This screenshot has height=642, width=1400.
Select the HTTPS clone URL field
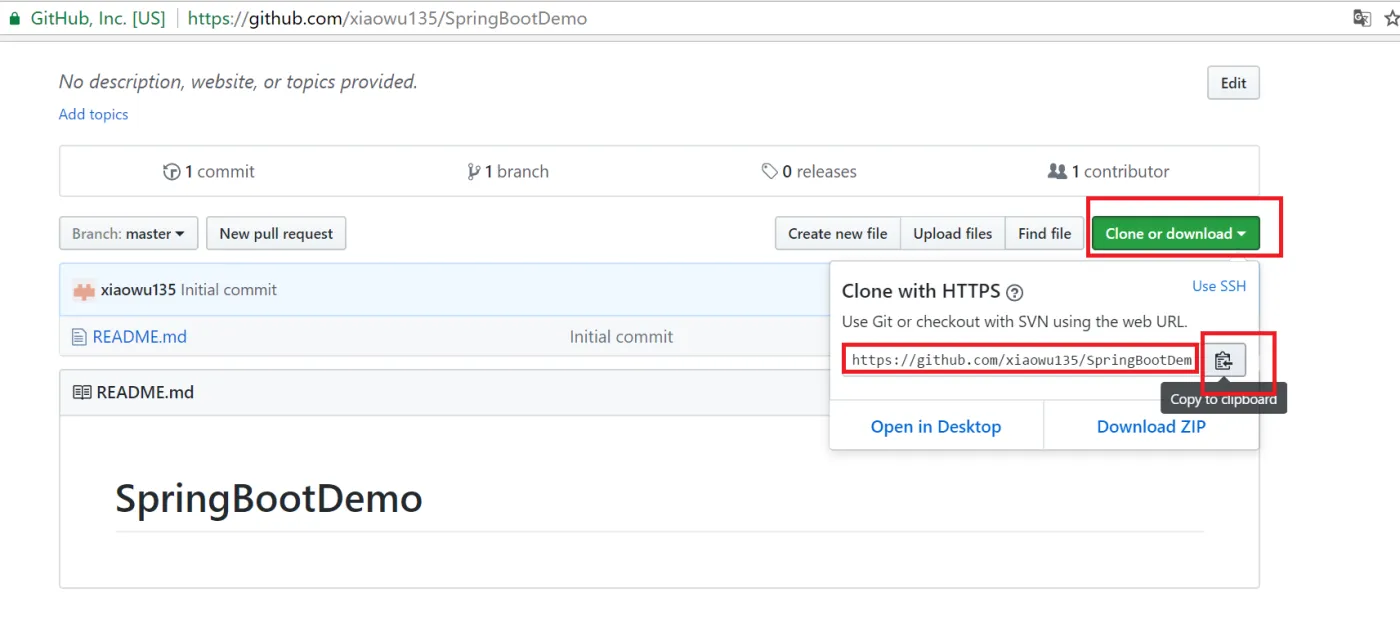tap(1020, 360)
